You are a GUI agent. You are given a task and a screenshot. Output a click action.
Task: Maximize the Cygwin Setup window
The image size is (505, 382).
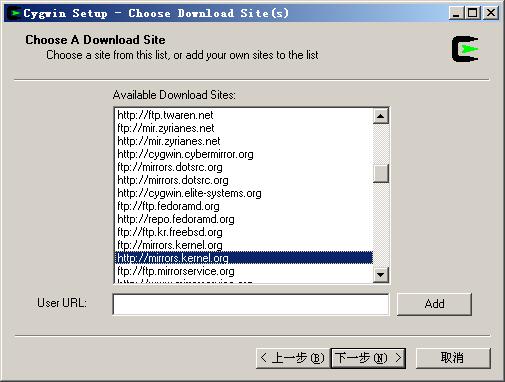[473, 13]
